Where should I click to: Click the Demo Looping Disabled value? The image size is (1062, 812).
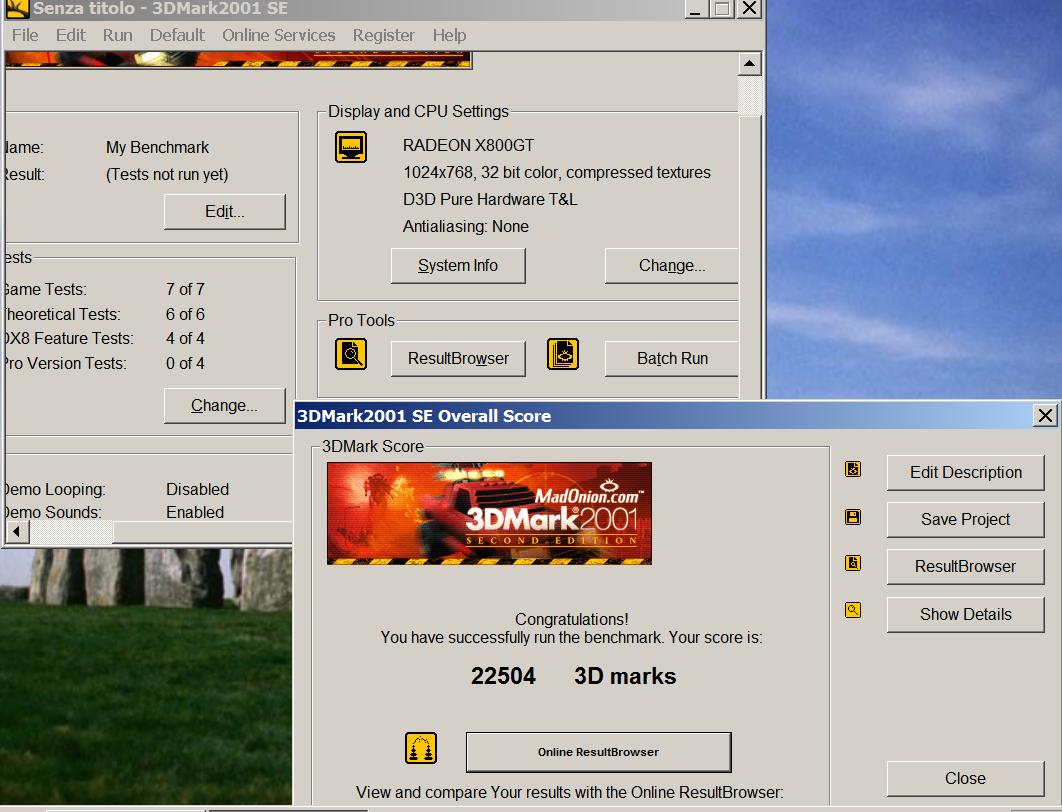click(x=197, y=489)
